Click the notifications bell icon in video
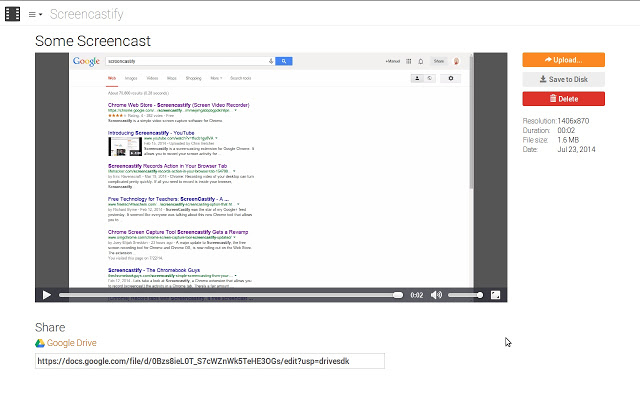 tap(421, 61)
